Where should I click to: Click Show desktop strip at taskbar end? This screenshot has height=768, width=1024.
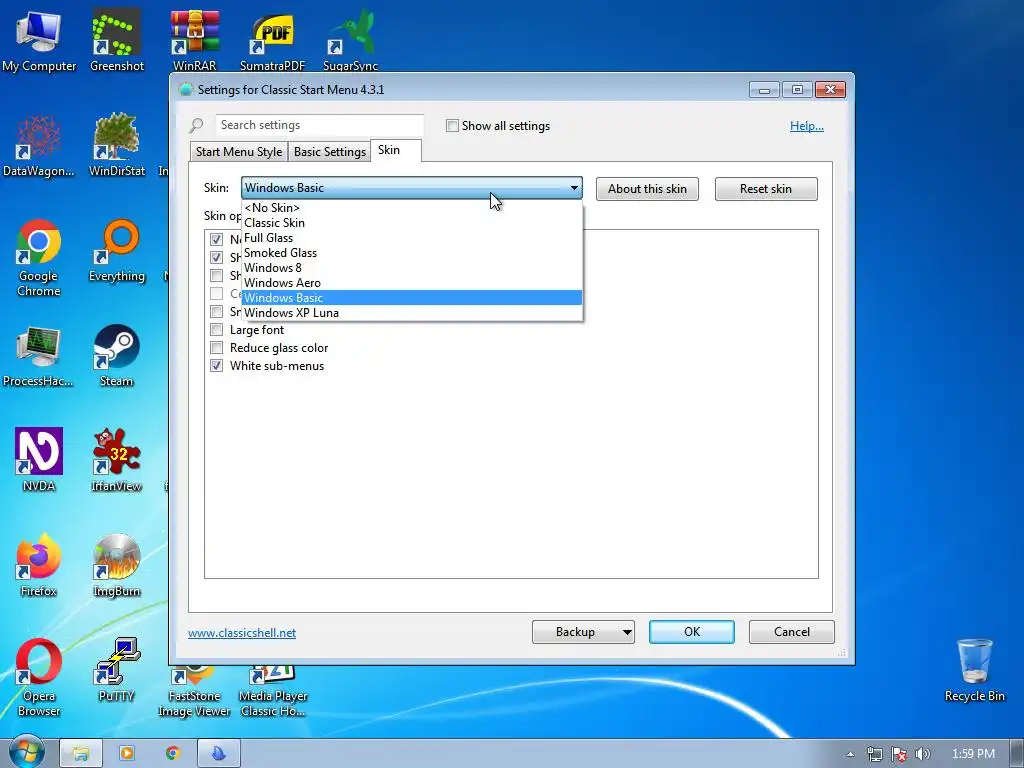[1018, 754]
